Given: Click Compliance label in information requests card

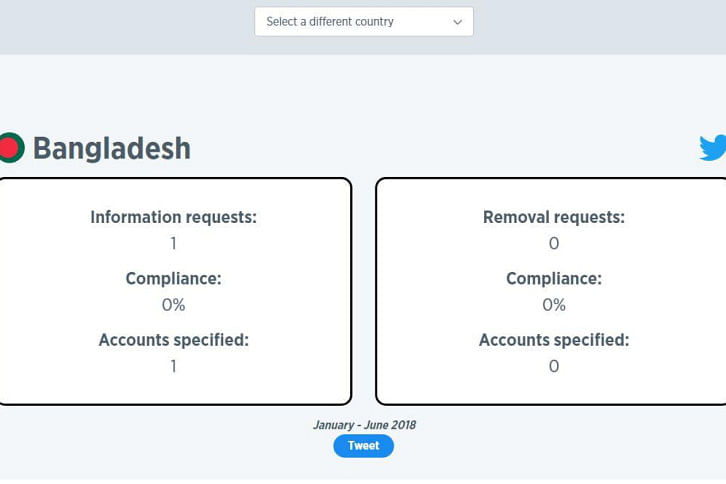Looking at the screenshot, I should click(174, 278).
